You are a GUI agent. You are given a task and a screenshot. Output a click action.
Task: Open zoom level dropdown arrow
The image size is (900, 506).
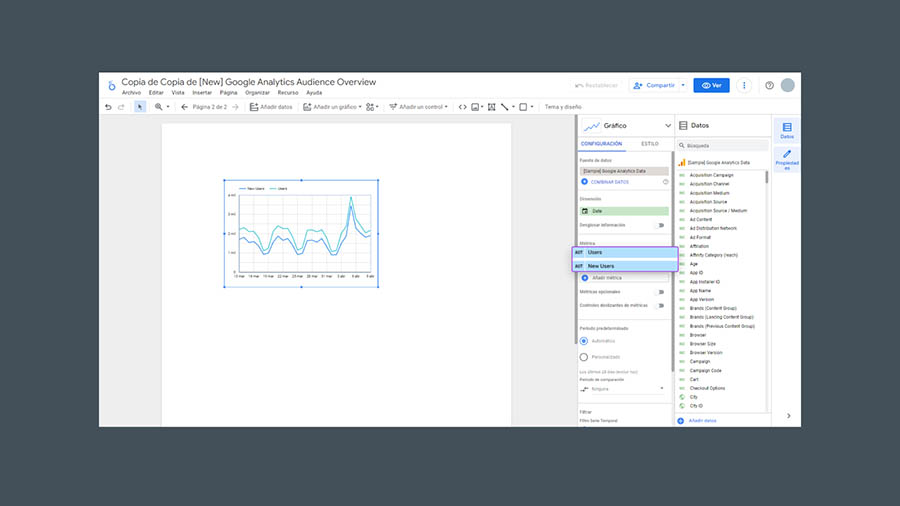point(168,107)
